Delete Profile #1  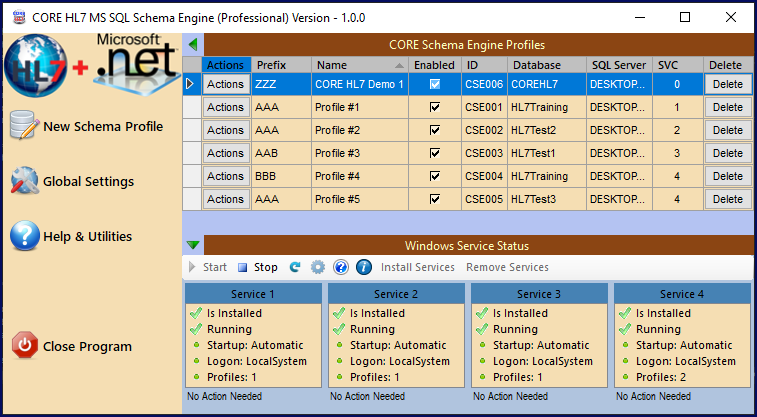[x=728, y=107]
